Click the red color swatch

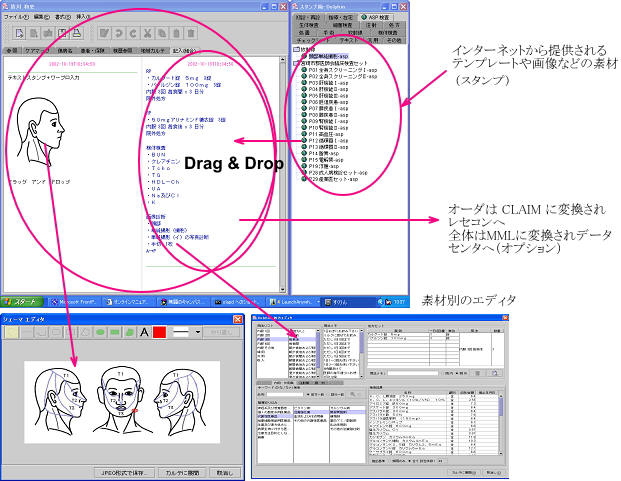pos(161,332)
